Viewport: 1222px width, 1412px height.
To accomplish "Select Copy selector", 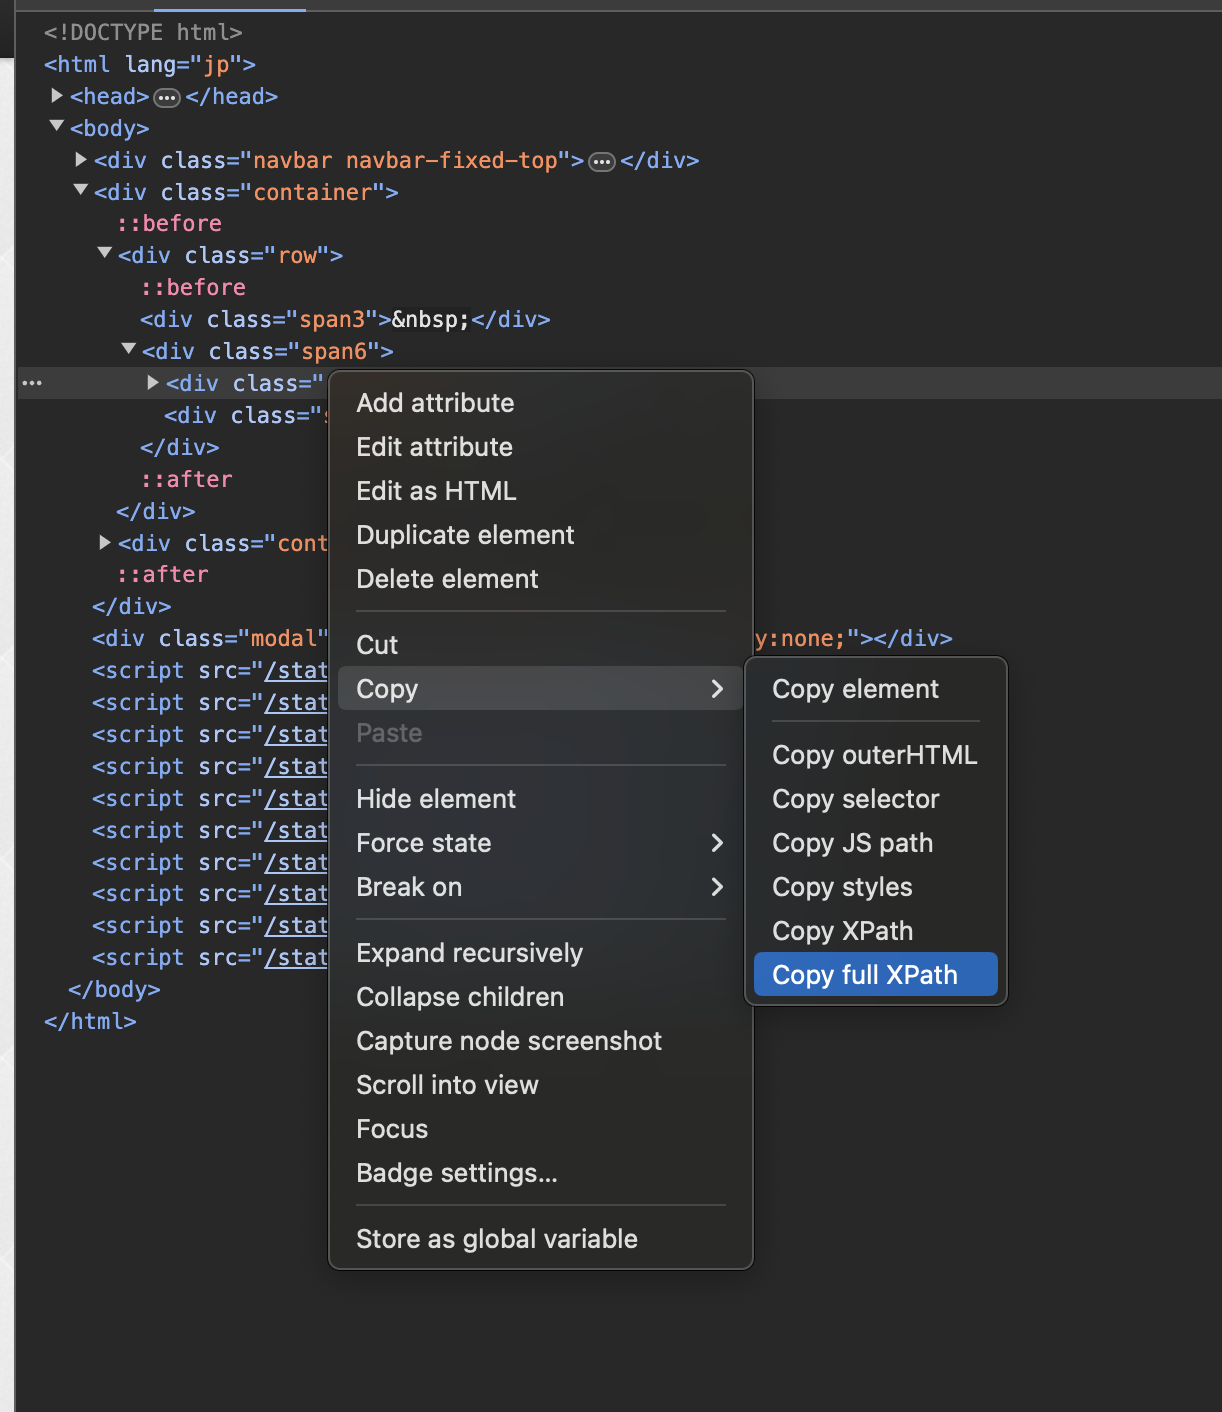I will [x=855, y=799].
